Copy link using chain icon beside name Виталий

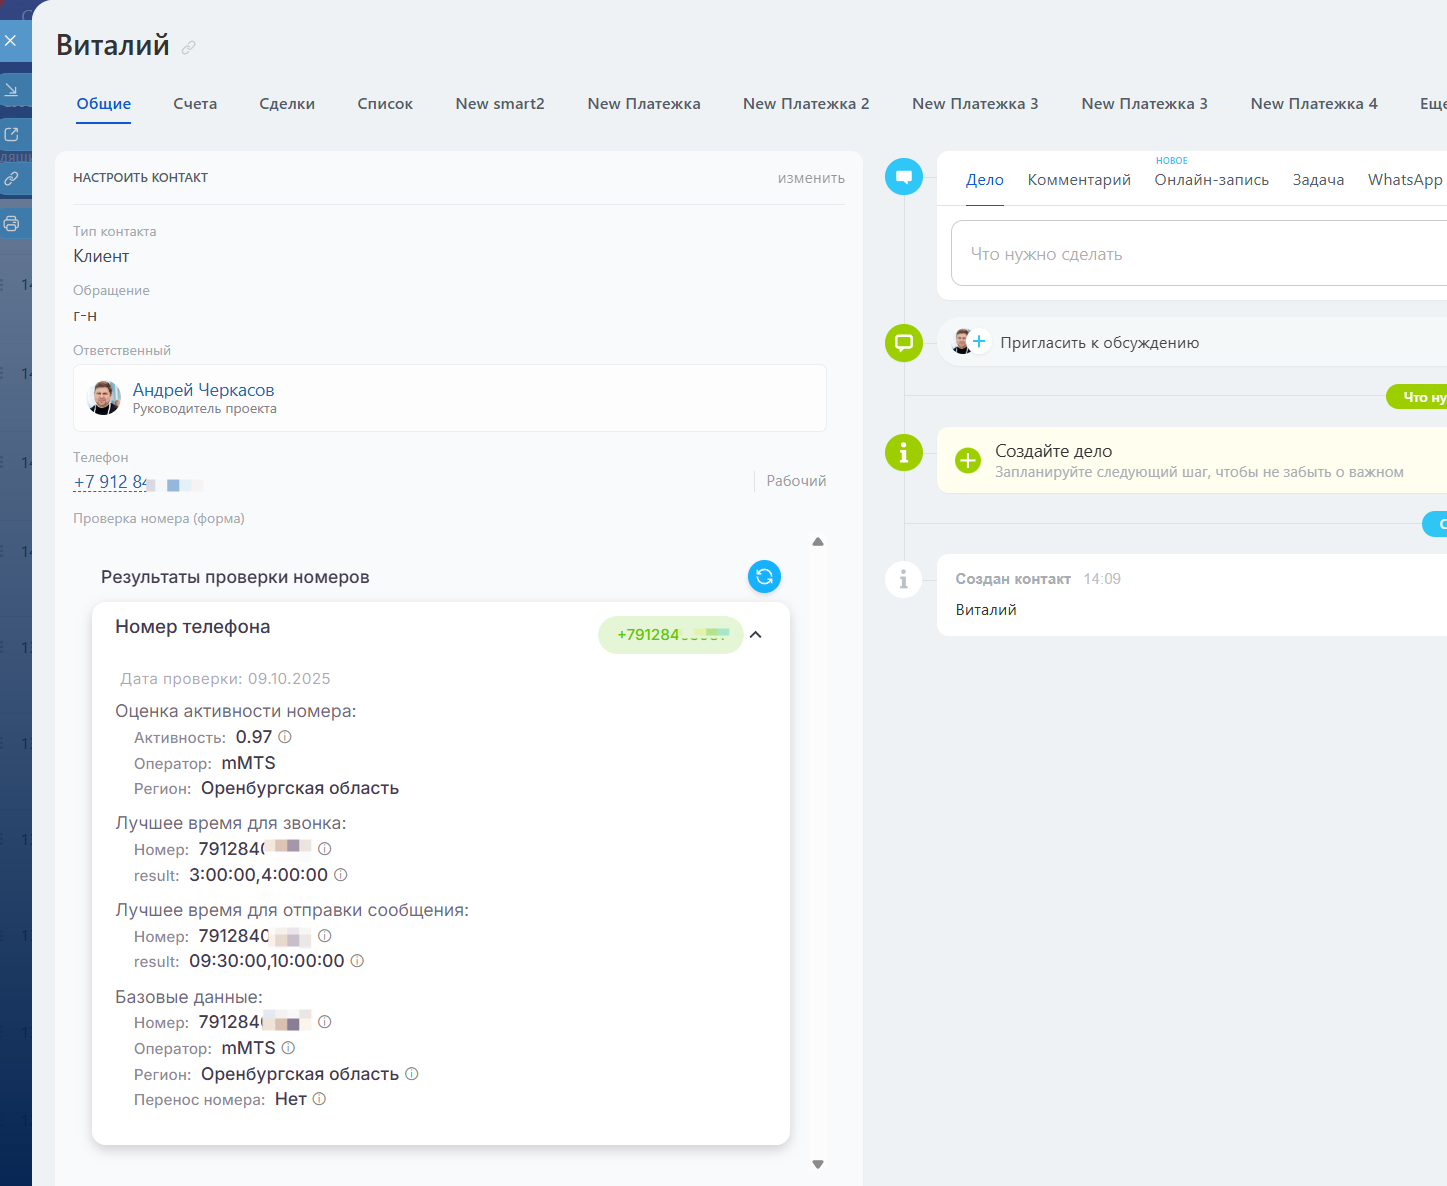(x=189, y=47)
